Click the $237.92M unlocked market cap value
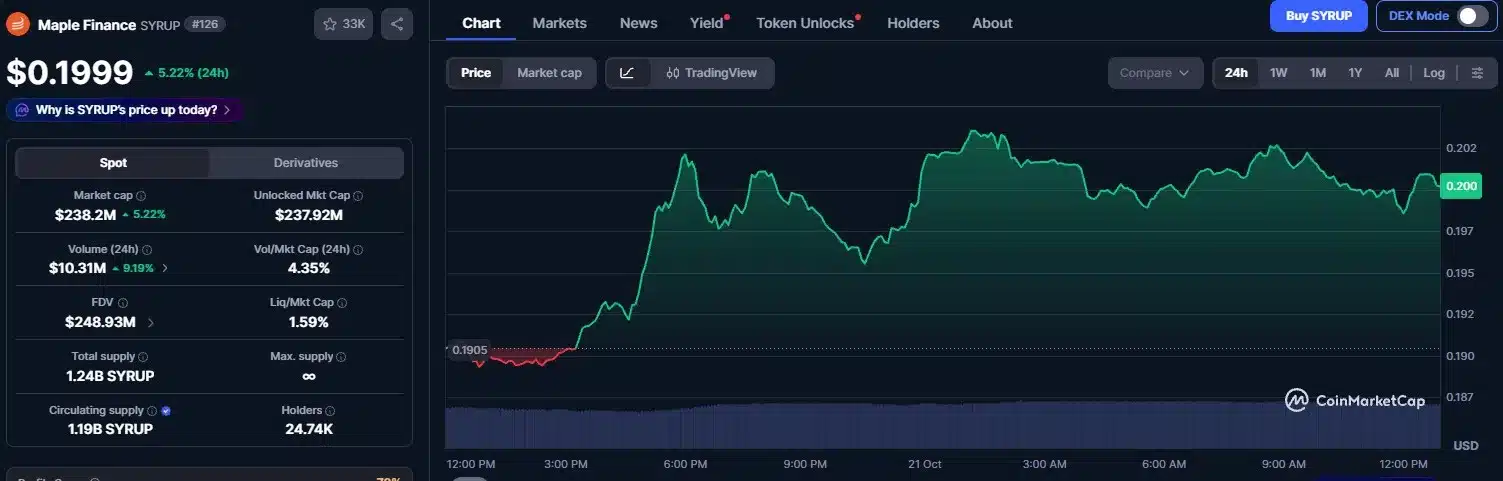 tap(308, 214)
